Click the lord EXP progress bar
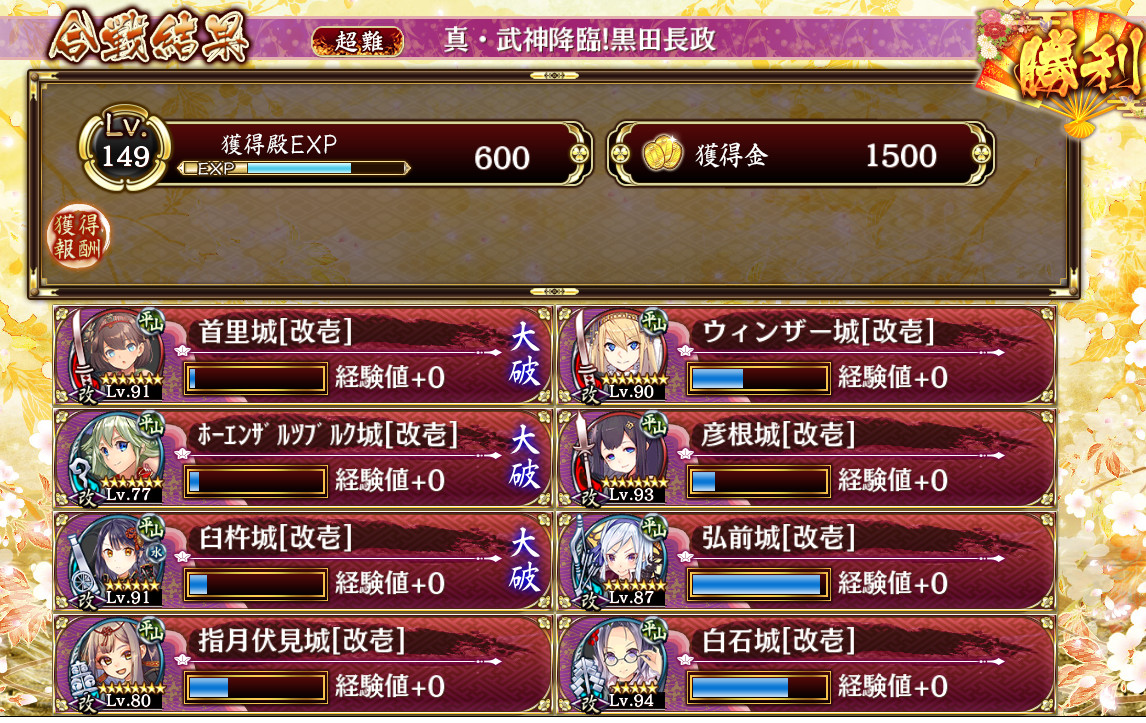The width and height of the screenshot is (1146, 723). (294, 169)
